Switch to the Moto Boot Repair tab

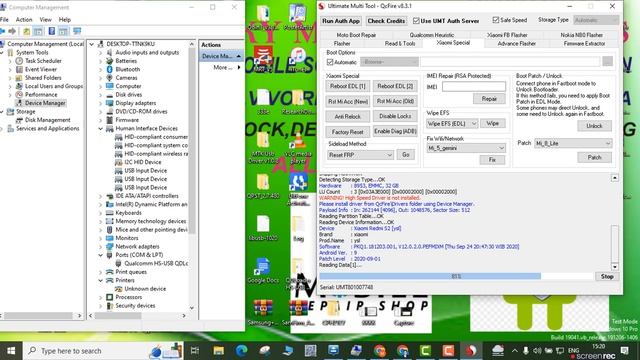tap(356, 35)
